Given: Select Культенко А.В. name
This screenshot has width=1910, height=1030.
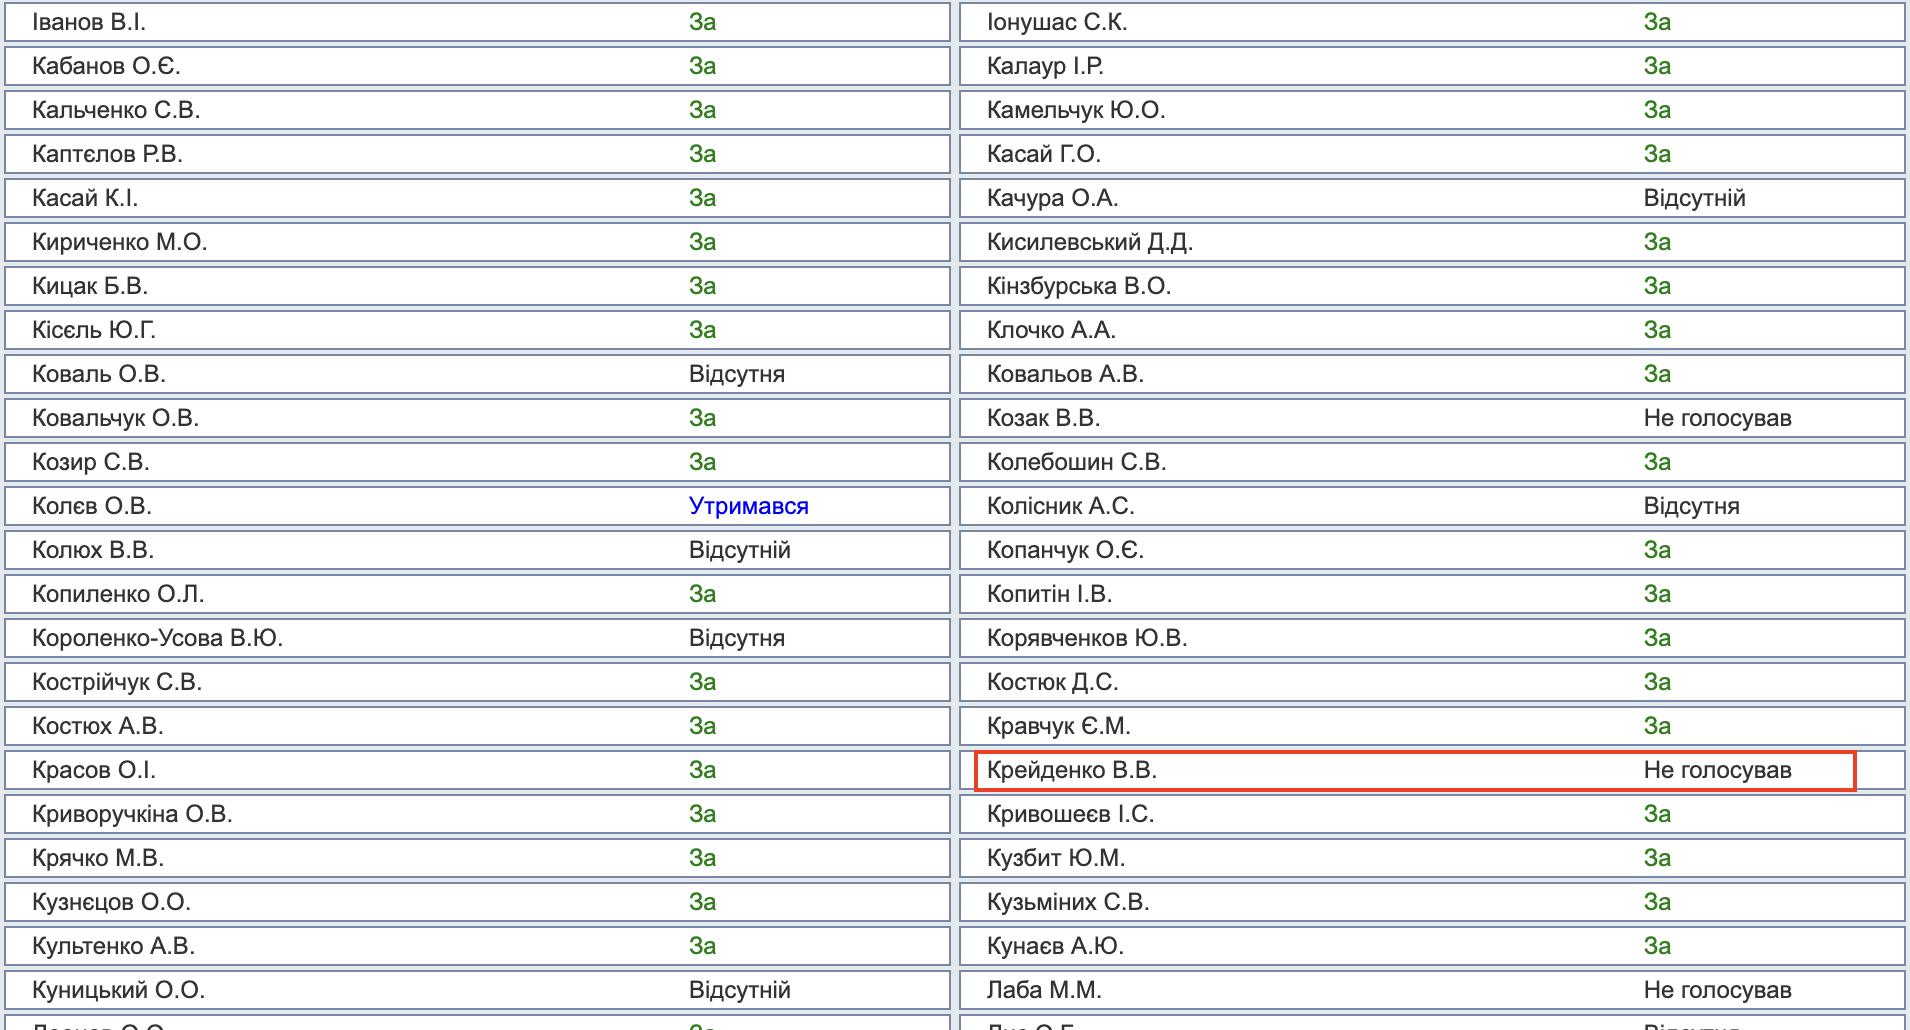Looking at the screenshot, I should (113, 946).
